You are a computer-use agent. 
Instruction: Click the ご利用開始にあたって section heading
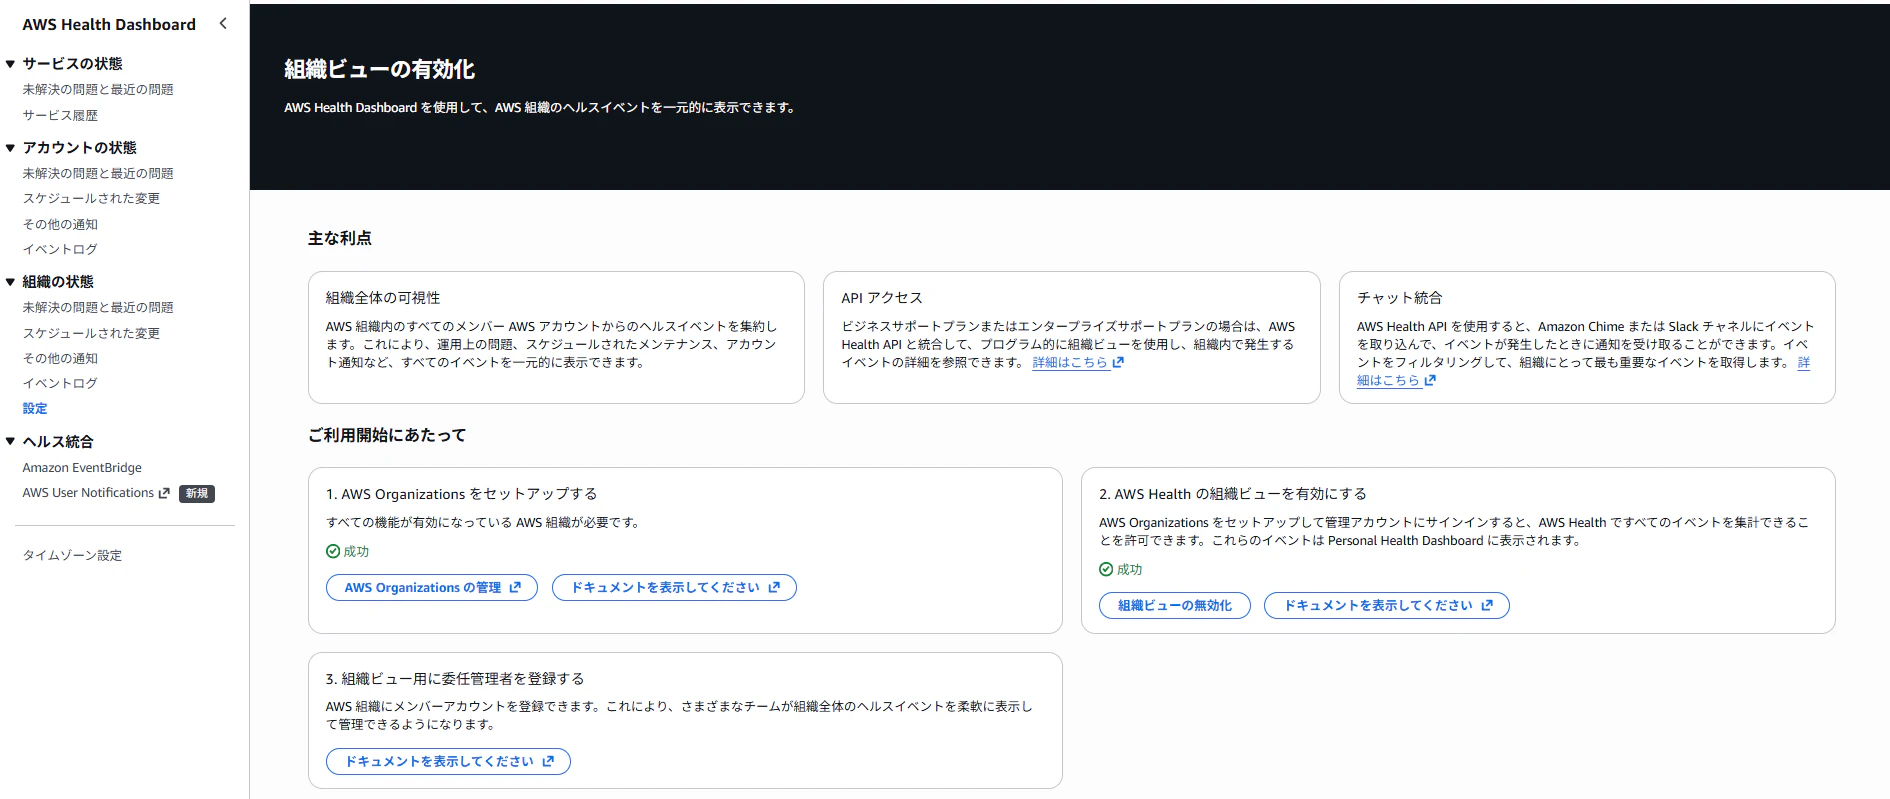387,435
